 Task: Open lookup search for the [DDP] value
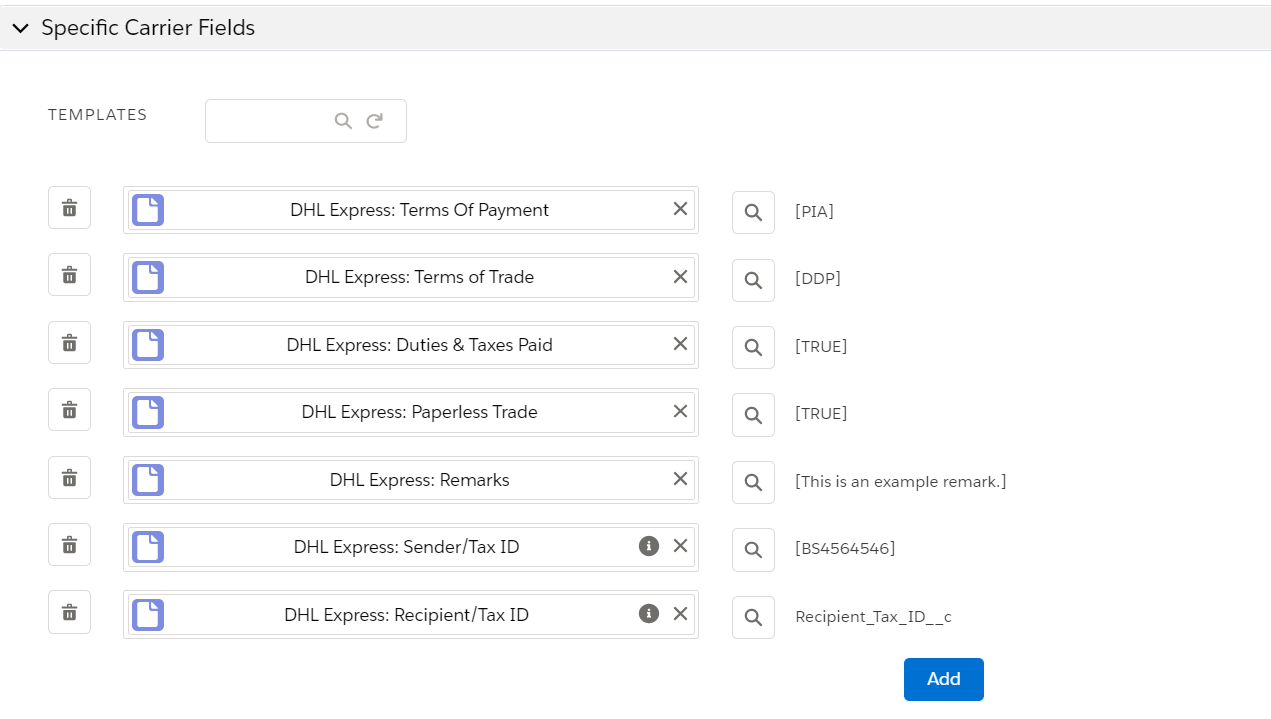(x=753, y=280)
